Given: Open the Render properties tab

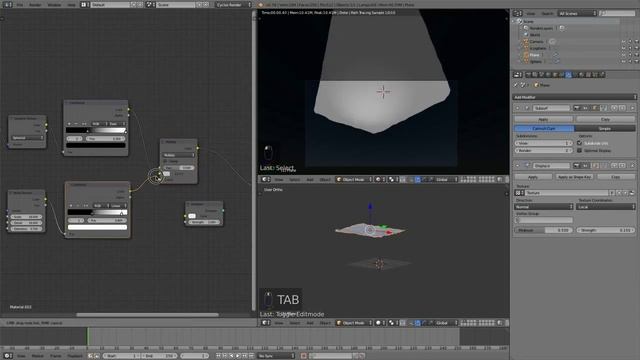Looking at the screenshot, I should (528, 75).
